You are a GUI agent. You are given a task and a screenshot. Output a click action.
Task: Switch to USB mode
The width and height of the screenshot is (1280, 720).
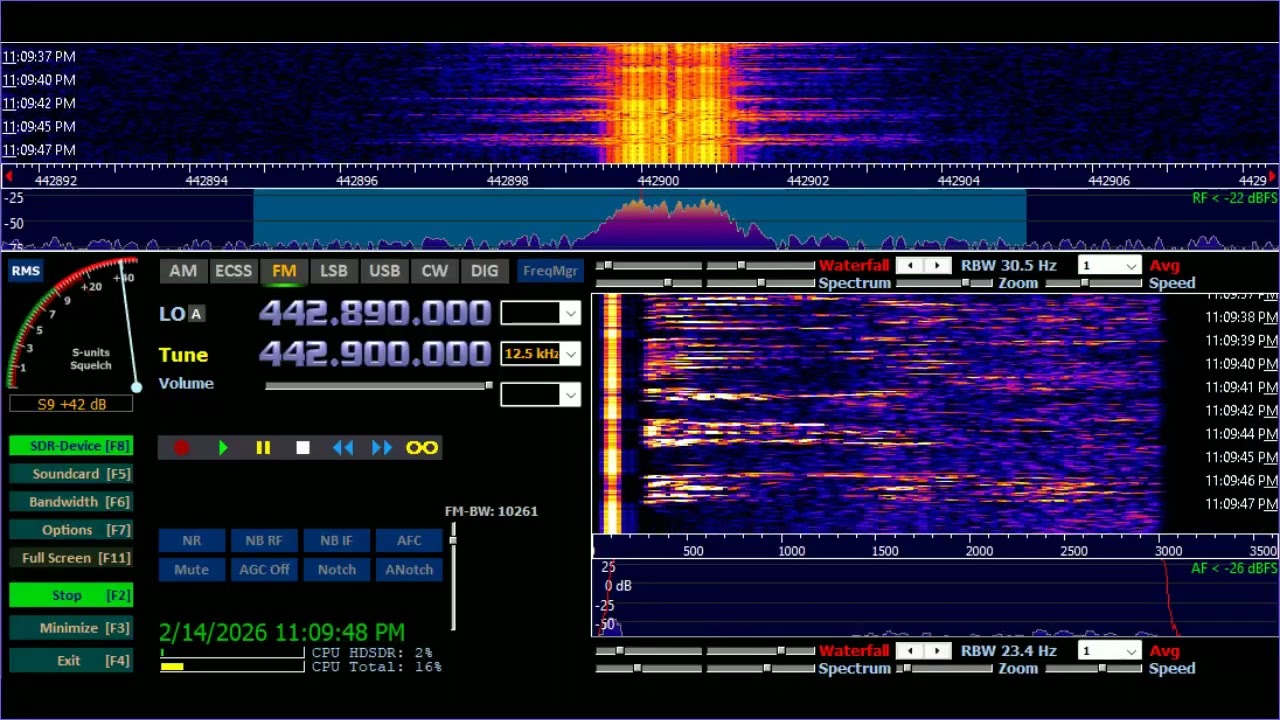(x=384, y=271)
